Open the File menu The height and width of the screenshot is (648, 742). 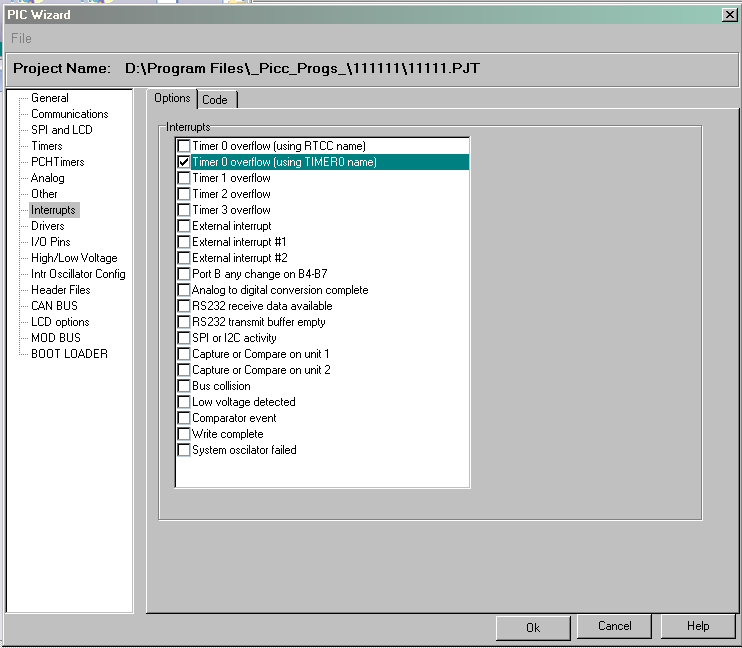(x=21, y=38)
